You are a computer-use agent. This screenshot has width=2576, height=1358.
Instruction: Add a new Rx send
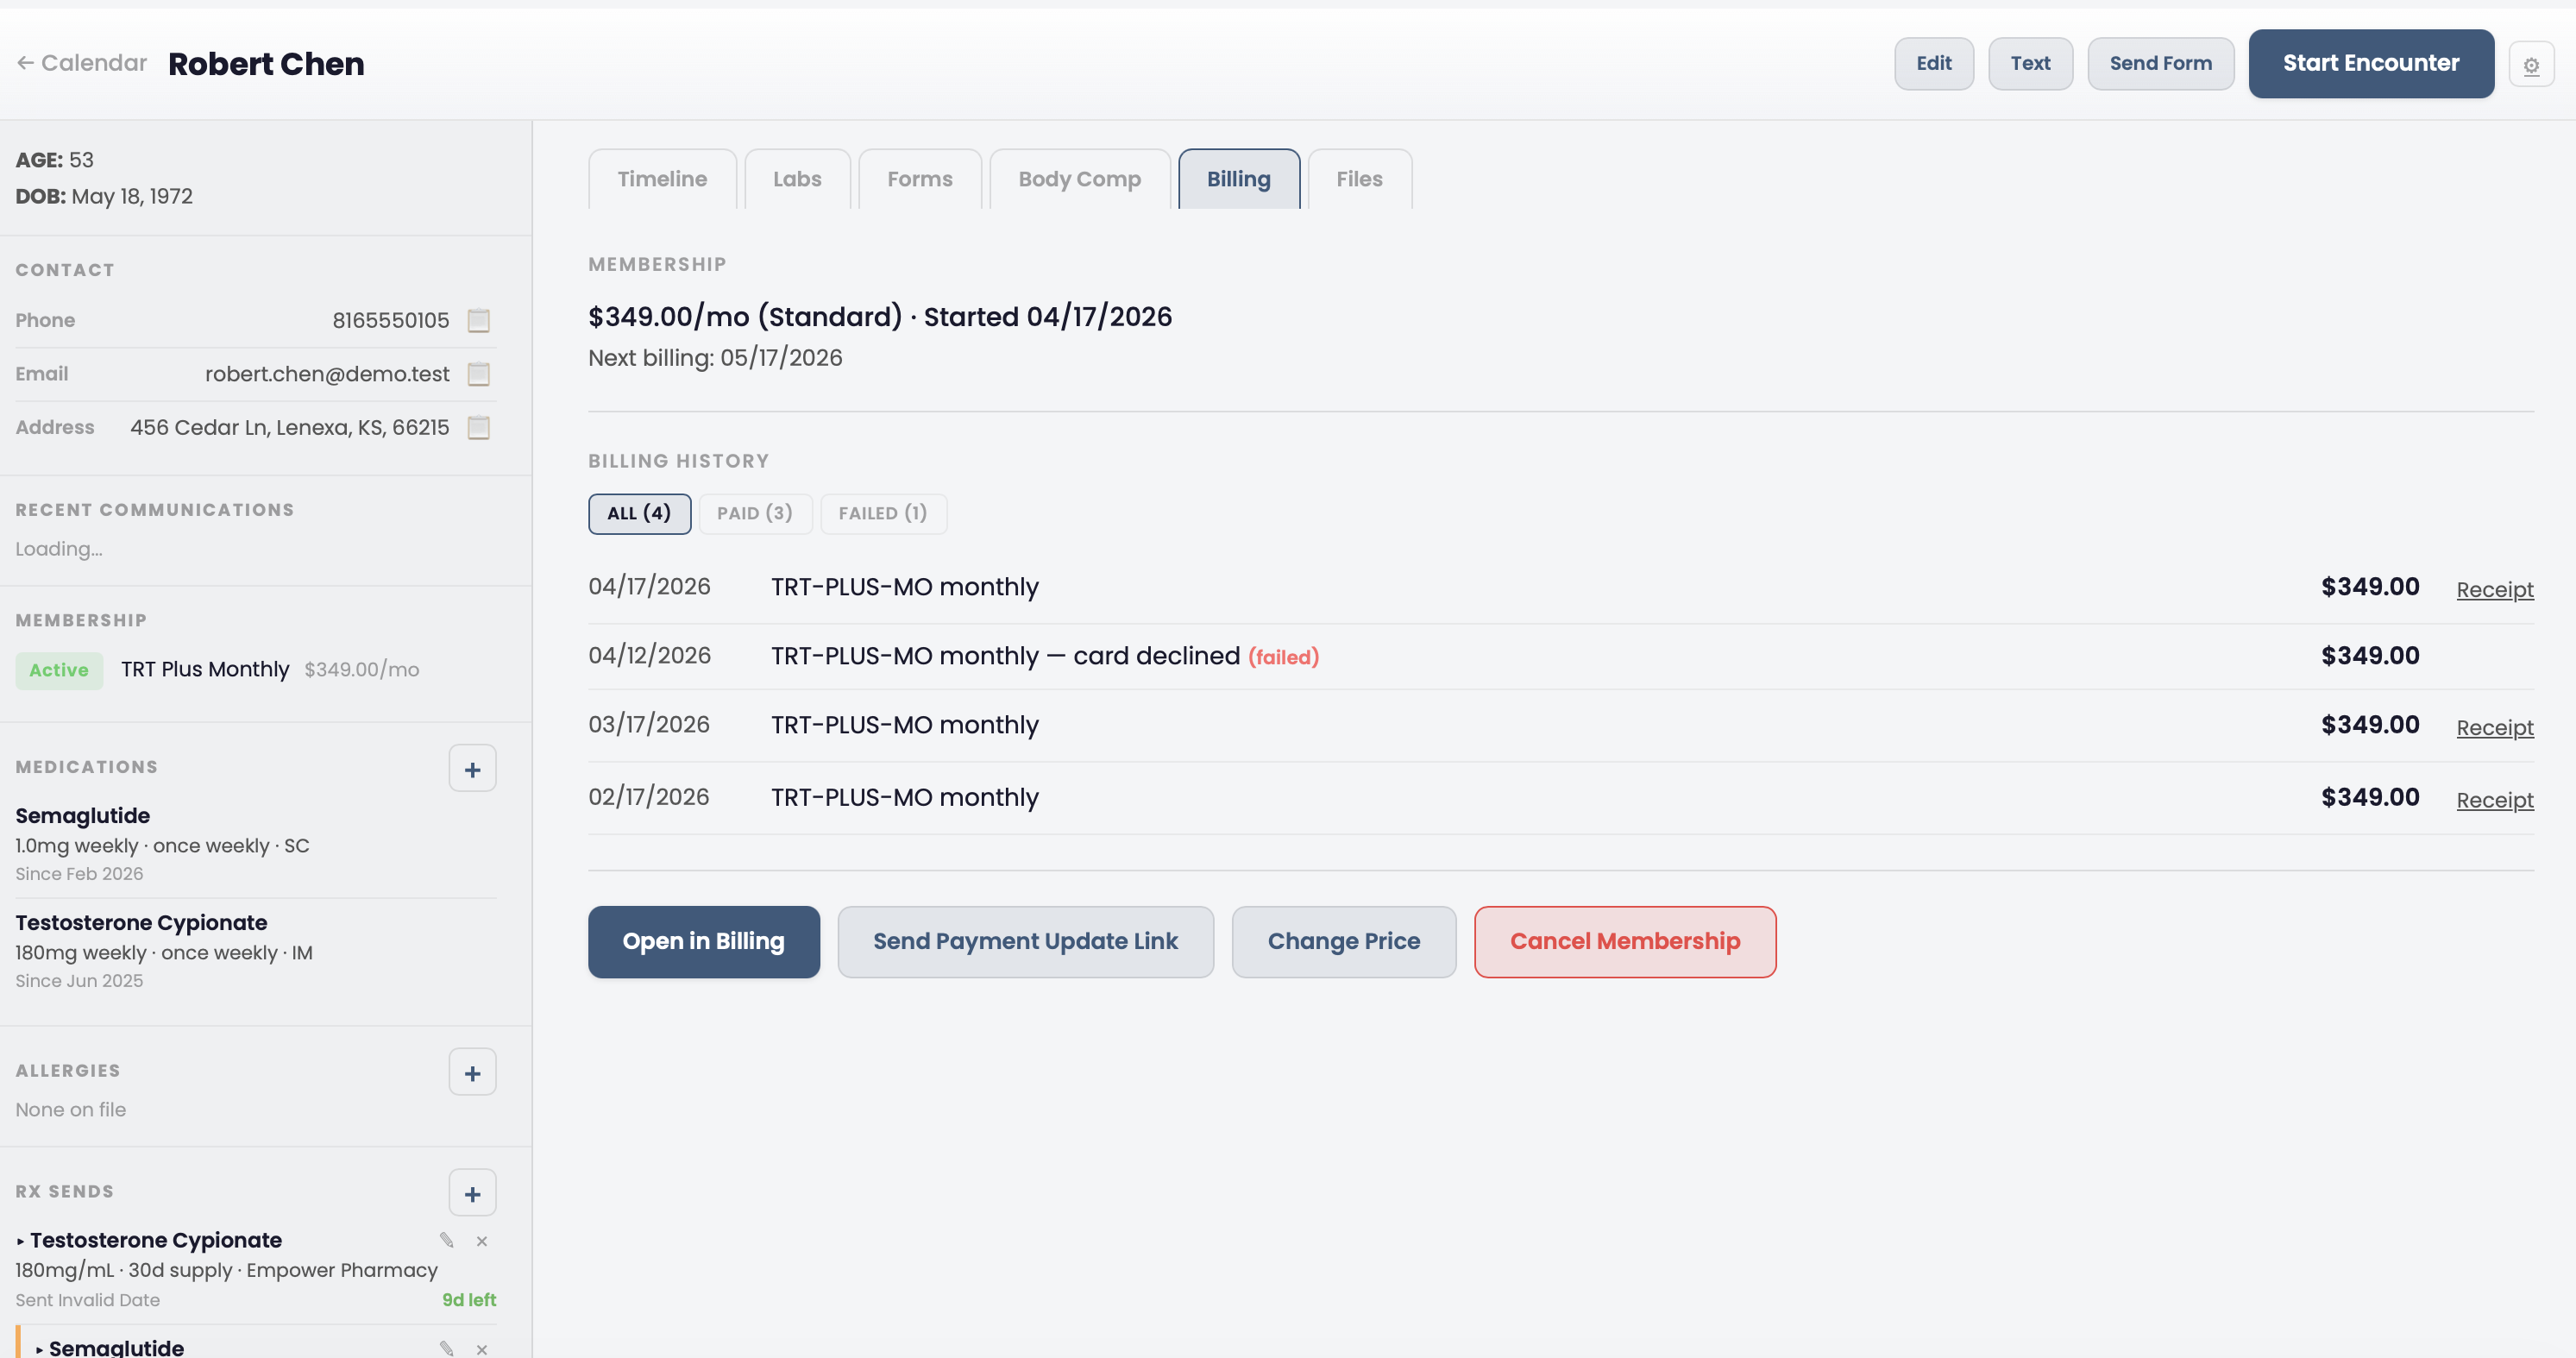pyautogui.click(x=472, y=1192)
